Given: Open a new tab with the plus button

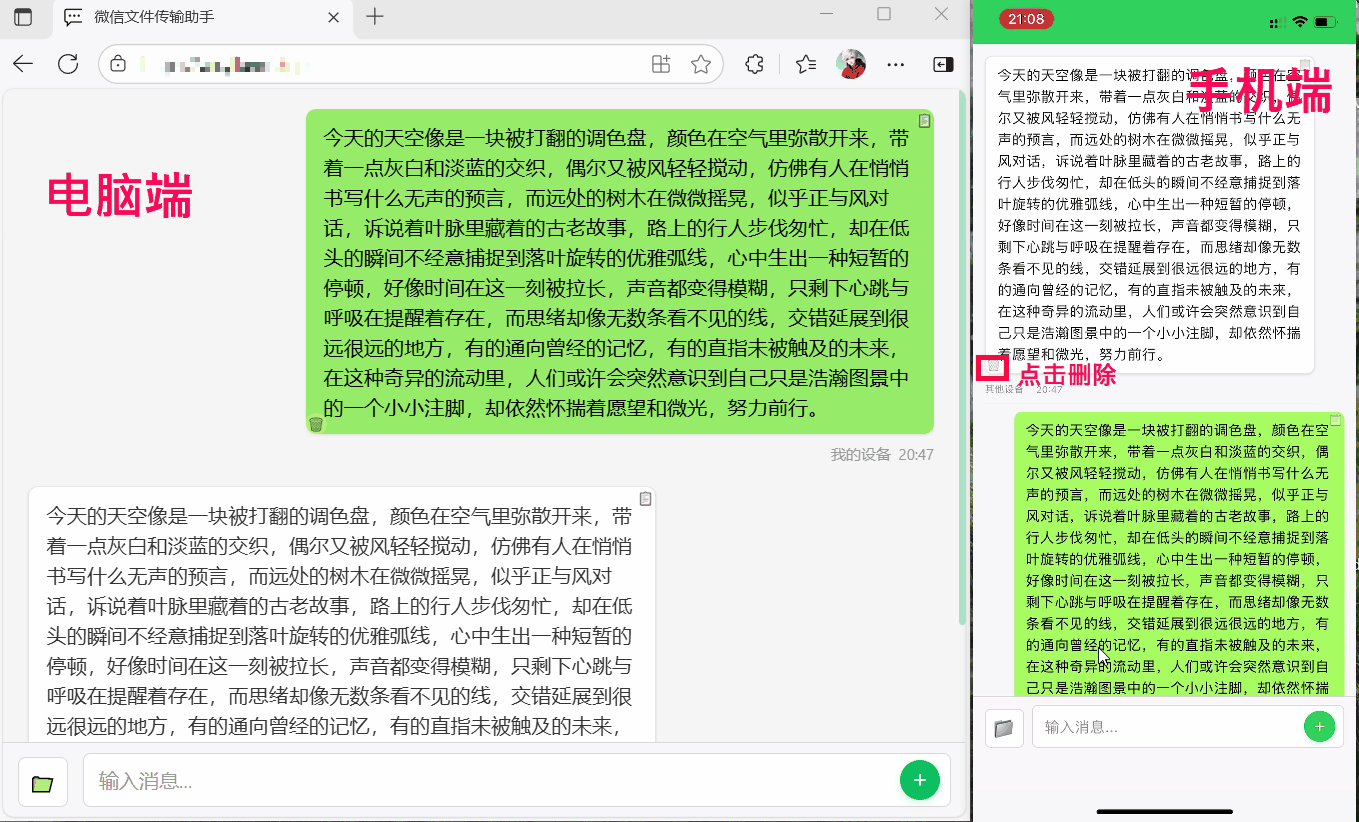Looking at the screenshot, I should (x=375, y=17).
